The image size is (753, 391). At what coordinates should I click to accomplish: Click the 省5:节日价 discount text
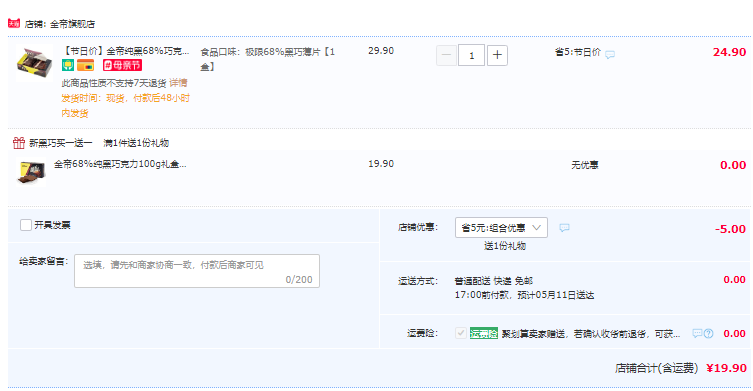click(x=578, y=52)
